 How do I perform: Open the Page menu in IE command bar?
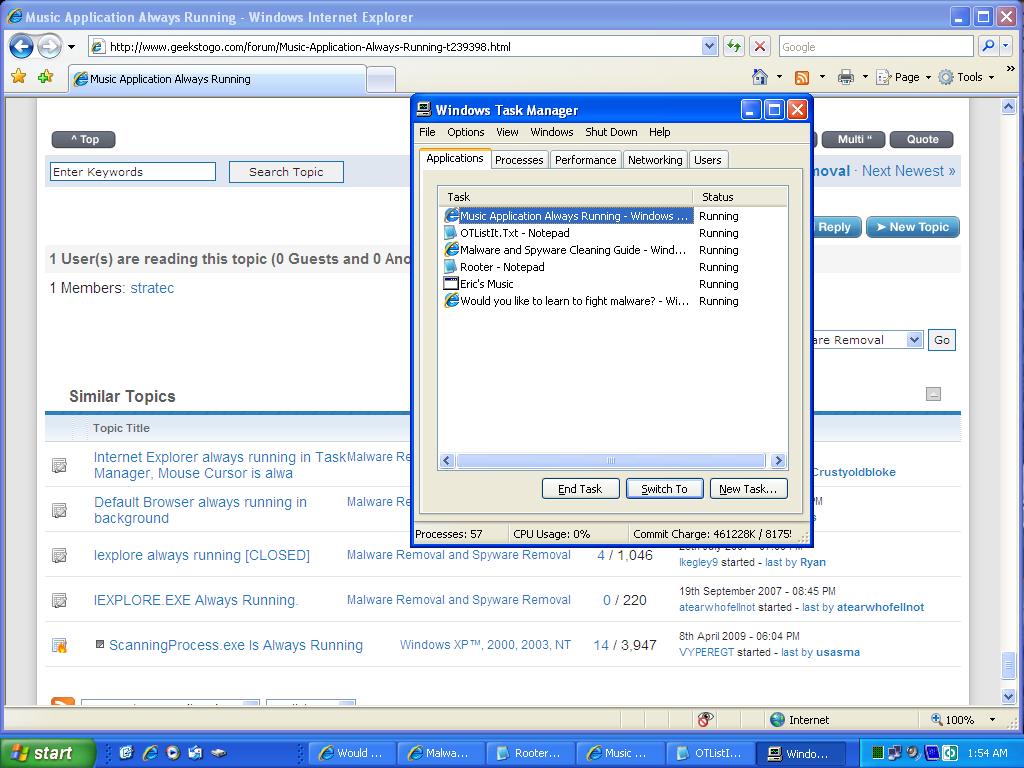coord(903,77)
